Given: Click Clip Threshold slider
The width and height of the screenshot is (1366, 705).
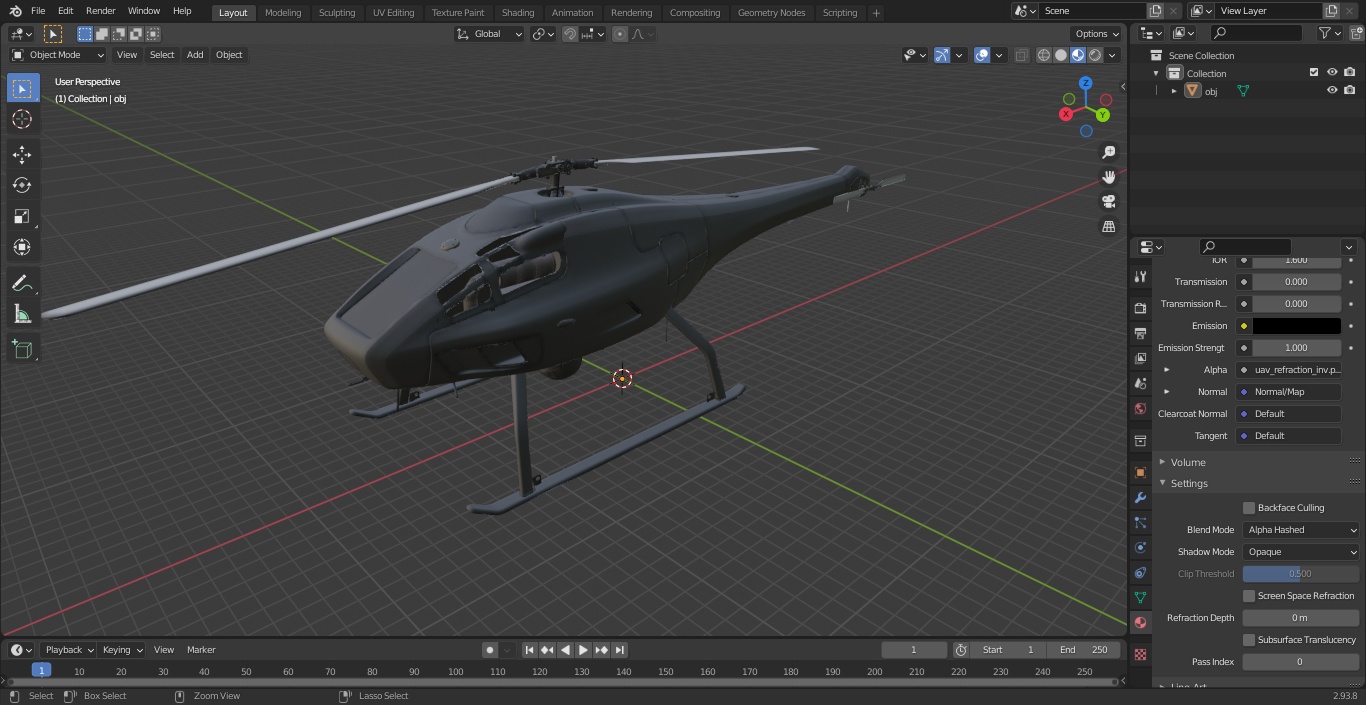Looking at the screenshot, I should (x=1301, y=574).
